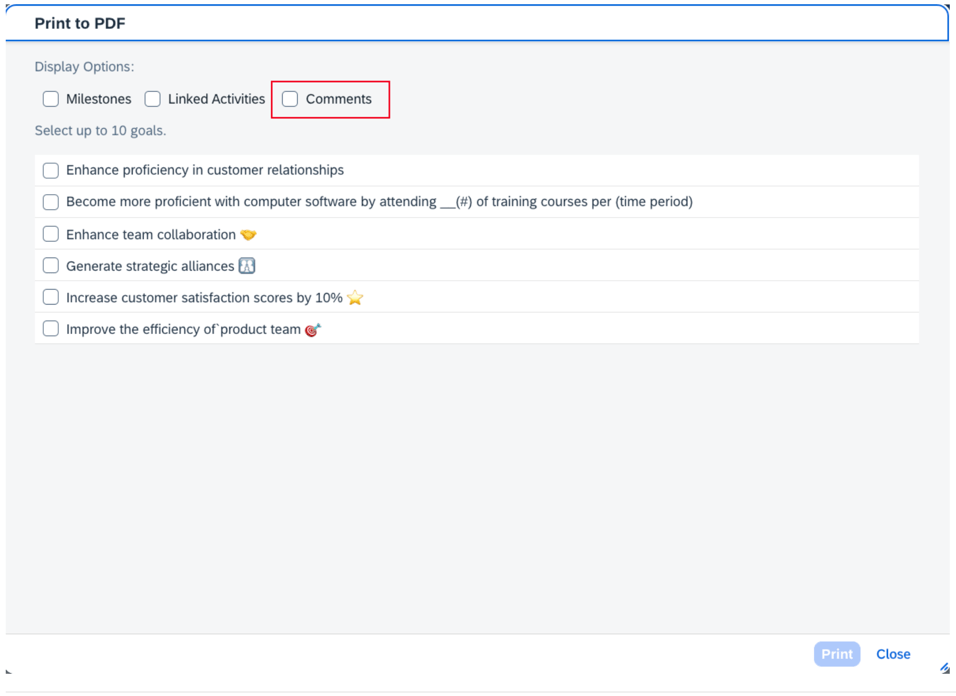This screenshot has width=956, height=696.
Task: Select the 'Improve the efficiency' product team checkbox
Action: 51,329
